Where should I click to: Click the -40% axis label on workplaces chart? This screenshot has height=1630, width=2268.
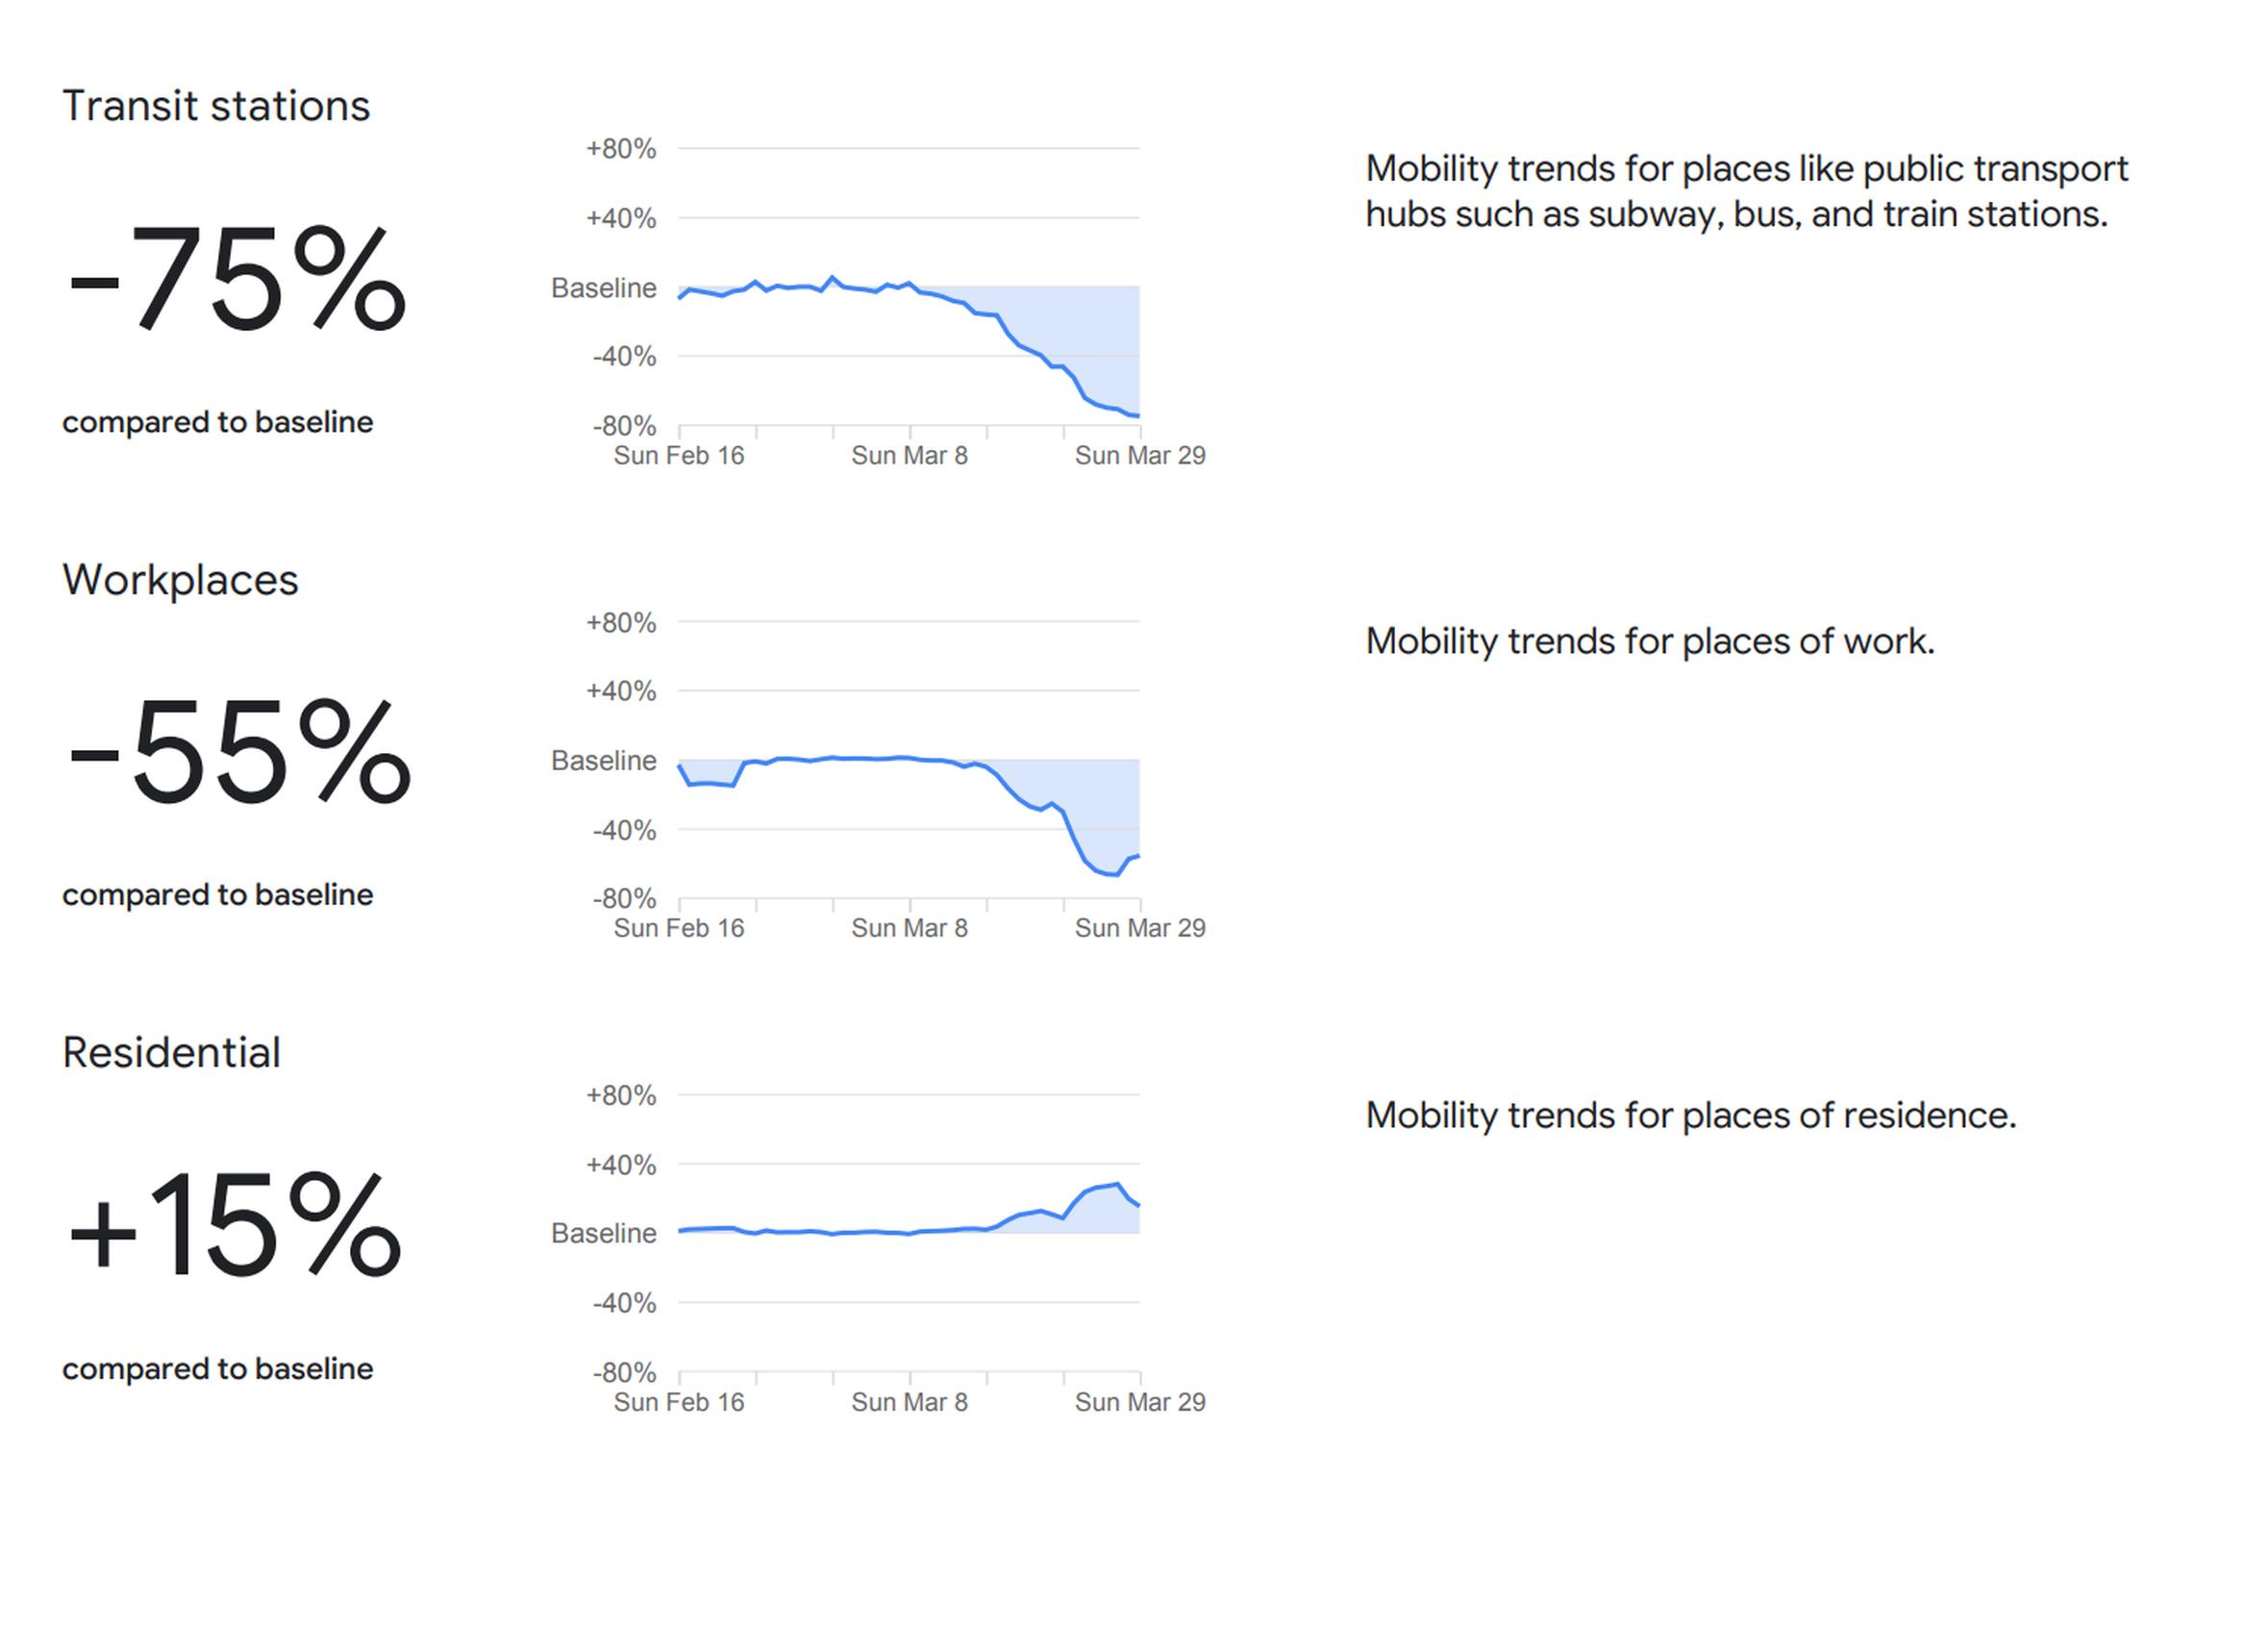pyautogui.click(x=624, y=830)
